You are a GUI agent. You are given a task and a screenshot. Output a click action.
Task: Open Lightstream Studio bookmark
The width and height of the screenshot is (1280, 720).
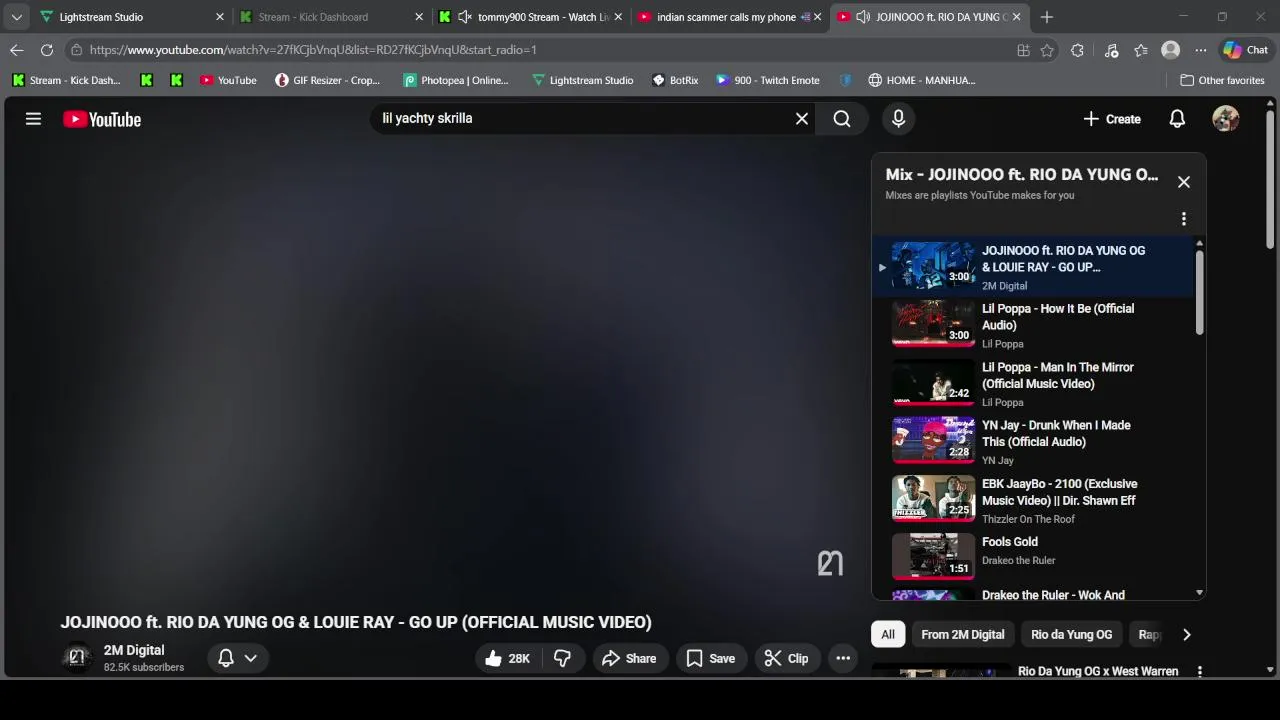pyautogui.click(x=582, y=80)
